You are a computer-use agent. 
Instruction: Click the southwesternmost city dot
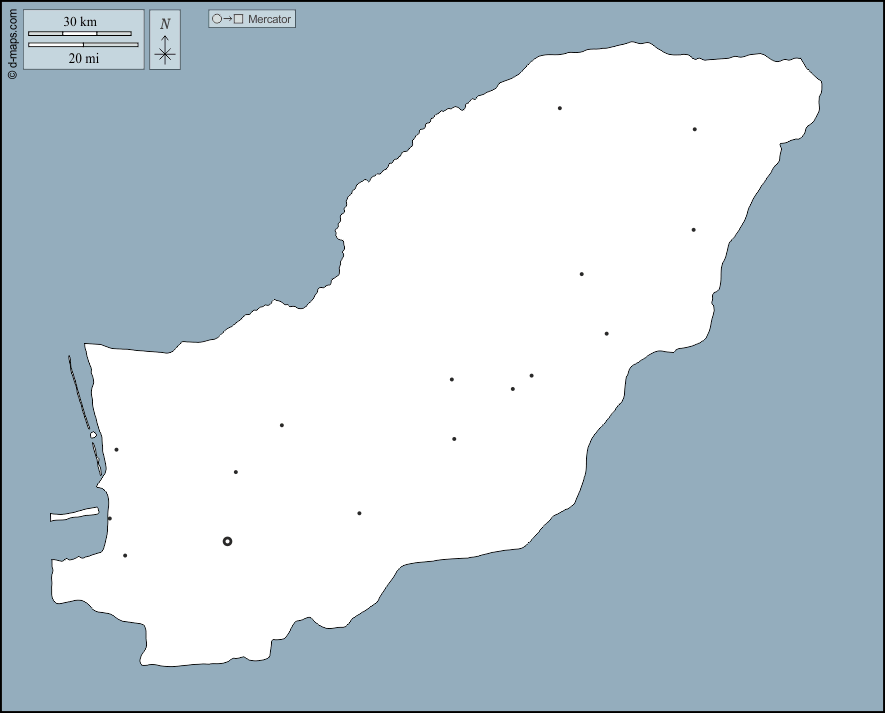coord(125,555)
